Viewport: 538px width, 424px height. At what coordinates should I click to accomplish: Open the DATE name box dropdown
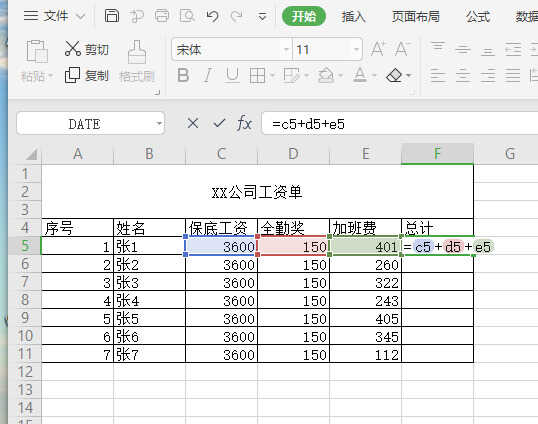coord(159,123)
